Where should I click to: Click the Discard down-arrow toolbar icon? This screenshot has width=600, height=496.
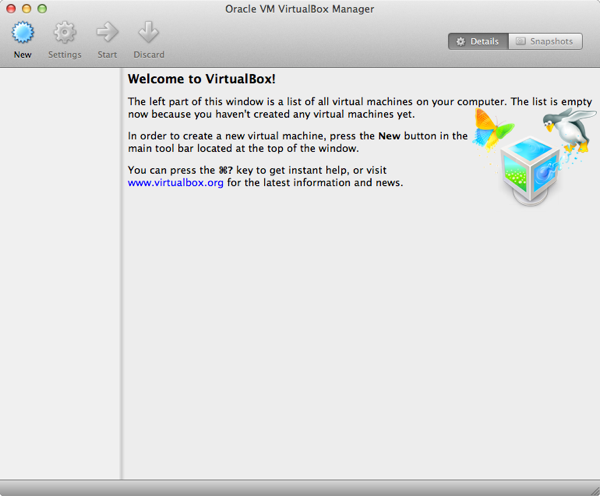[148, 33]
